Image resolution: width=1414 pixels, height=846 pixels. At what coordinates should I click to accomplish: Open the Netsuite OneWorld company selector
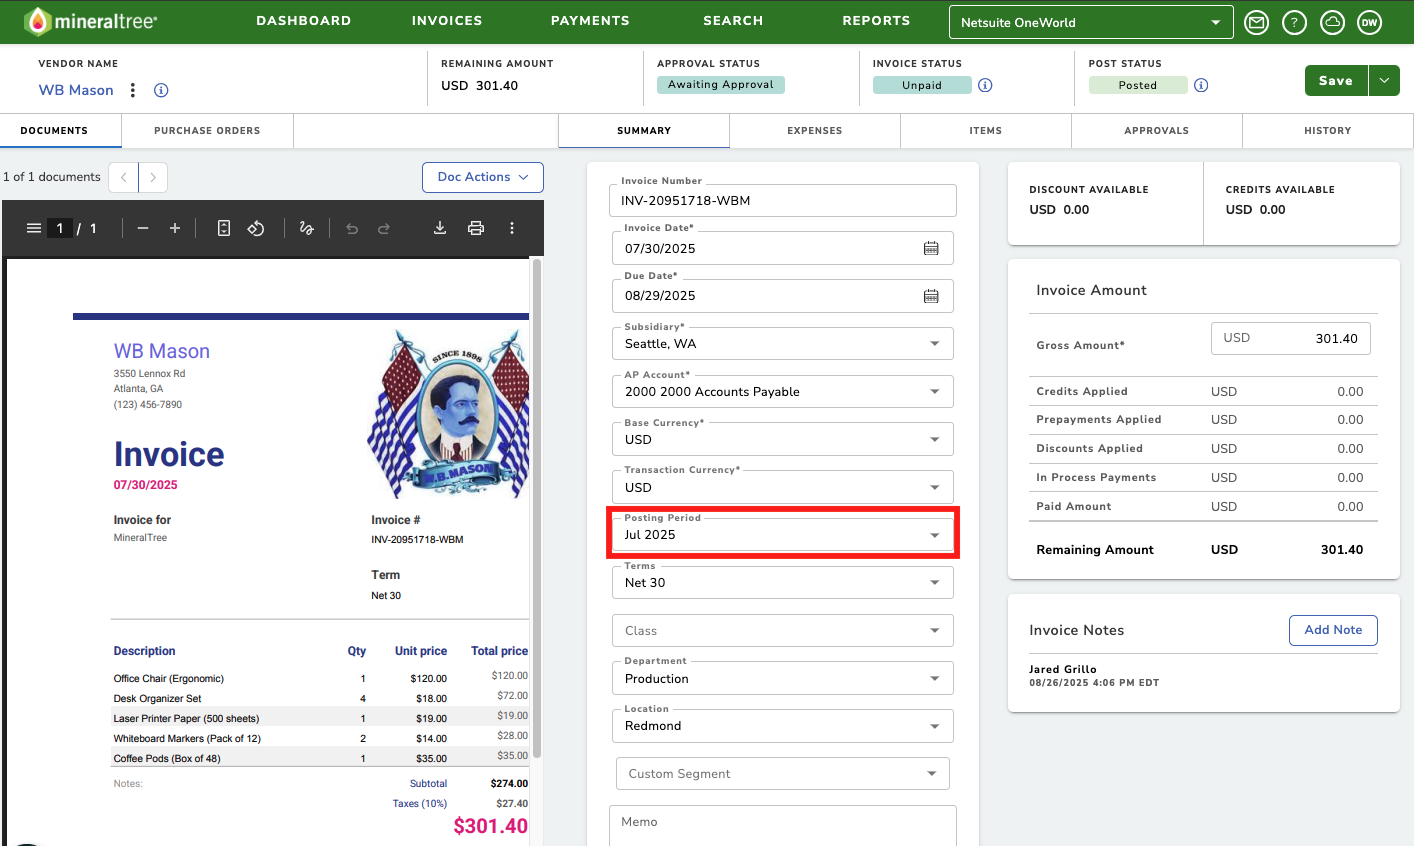(x=1090, y=22)
